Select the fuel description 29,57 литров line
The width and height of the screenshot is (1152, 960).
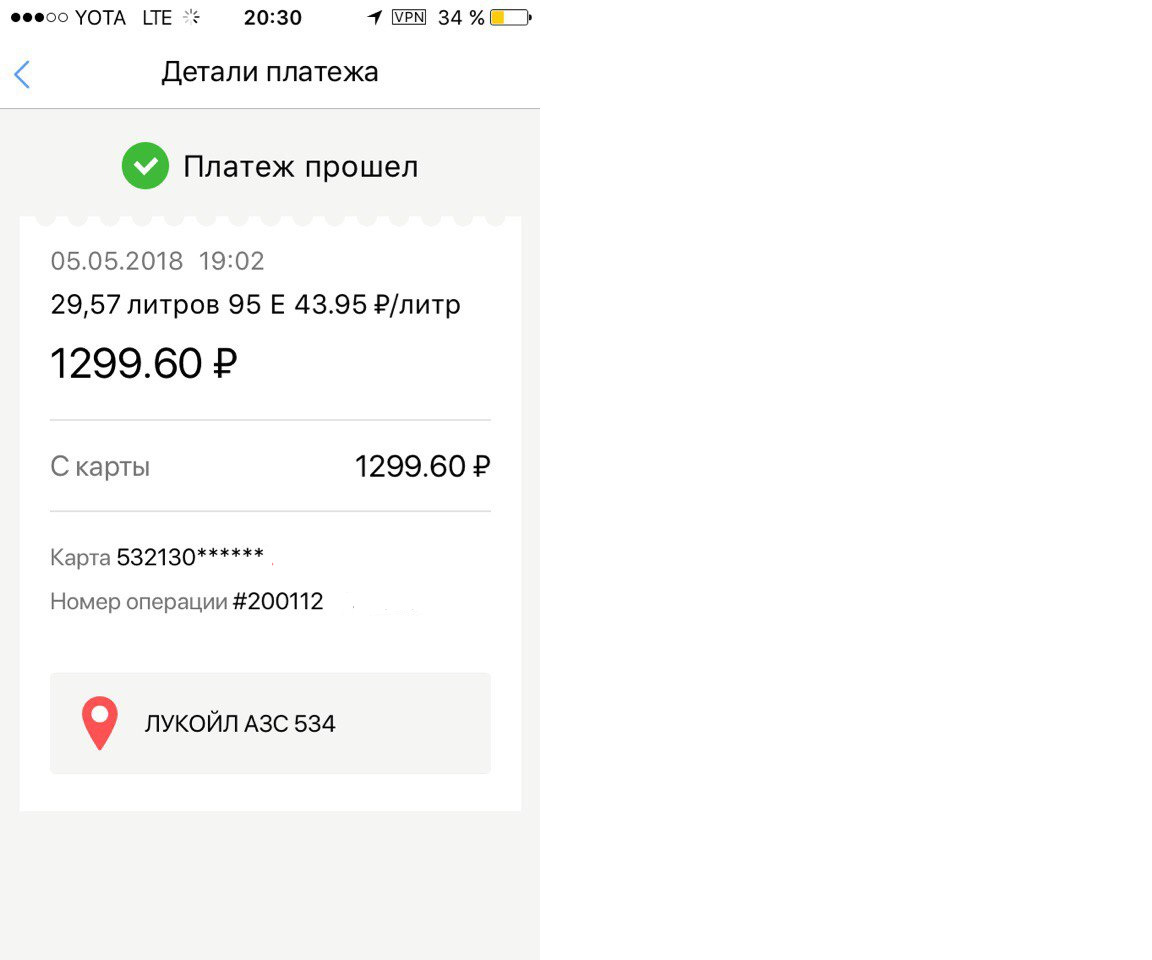255,304
